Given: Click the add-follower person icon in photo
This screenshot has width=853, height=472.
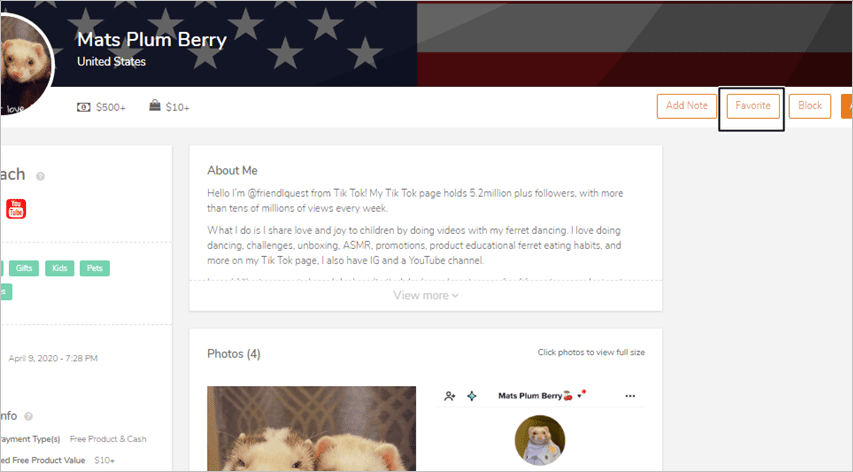Looking at the screenshot, I should click(449, 396).
